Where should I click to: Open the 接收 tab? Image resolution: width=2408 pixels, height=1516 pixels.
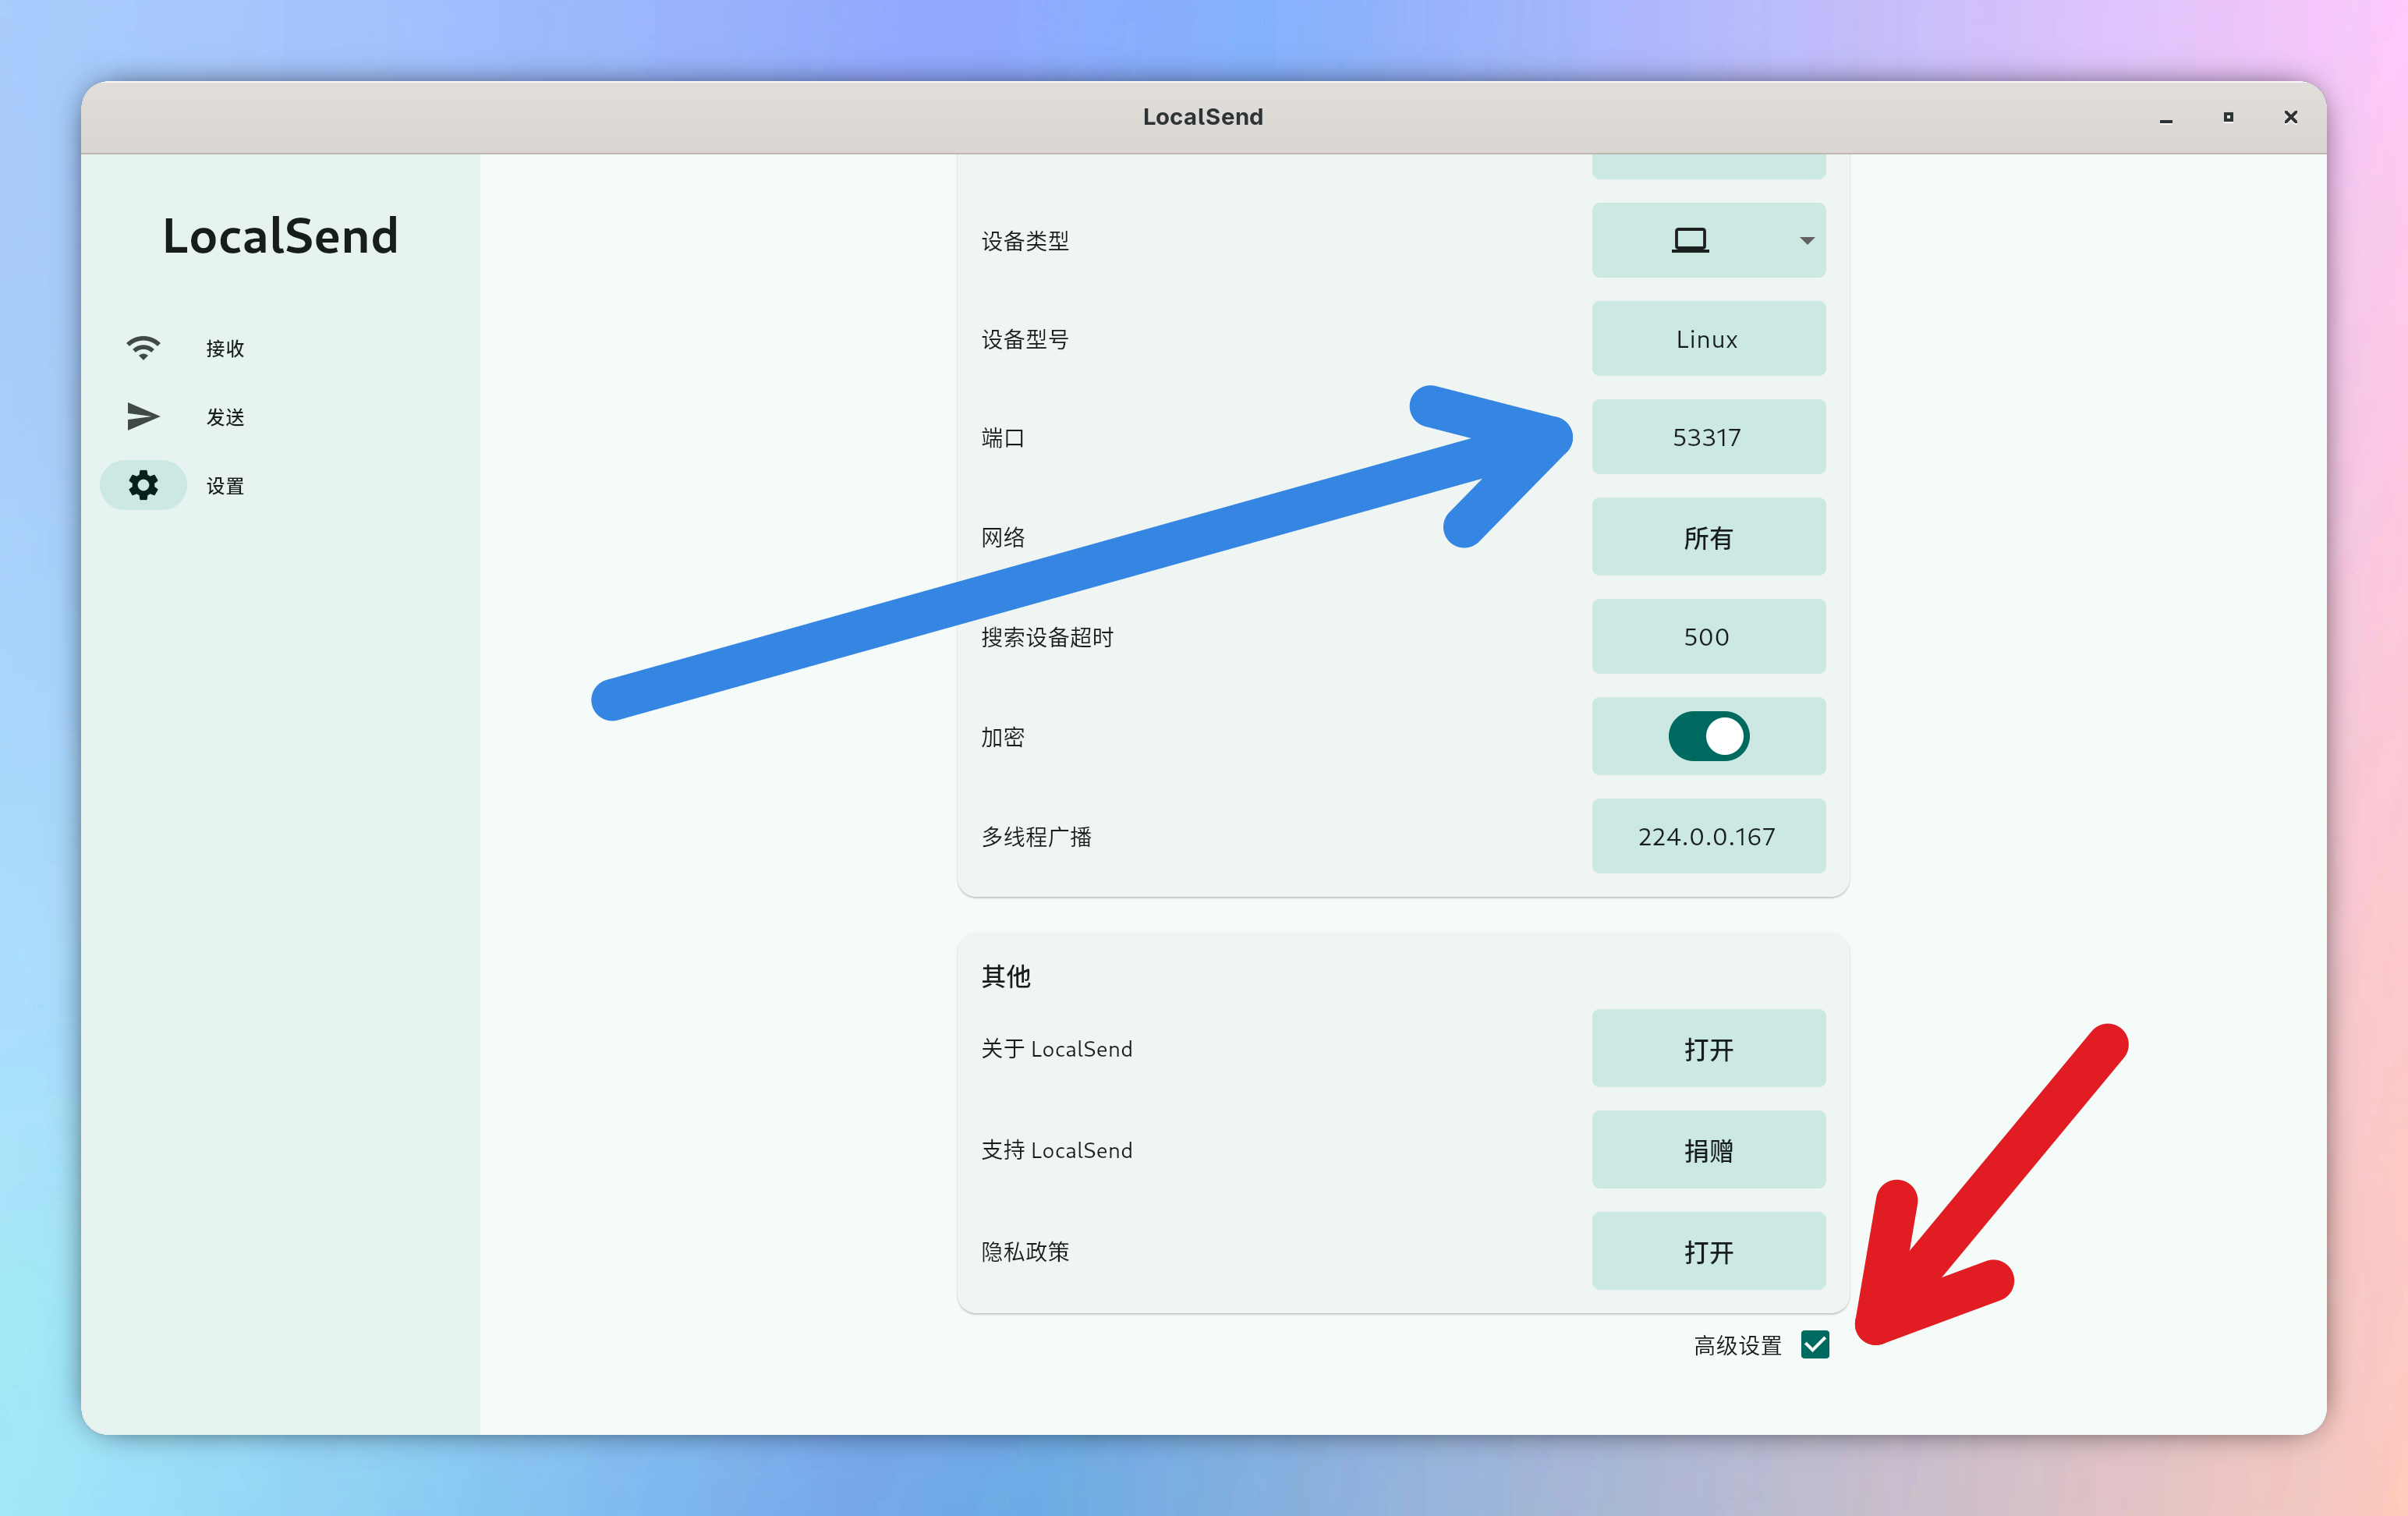pos(225,348)
